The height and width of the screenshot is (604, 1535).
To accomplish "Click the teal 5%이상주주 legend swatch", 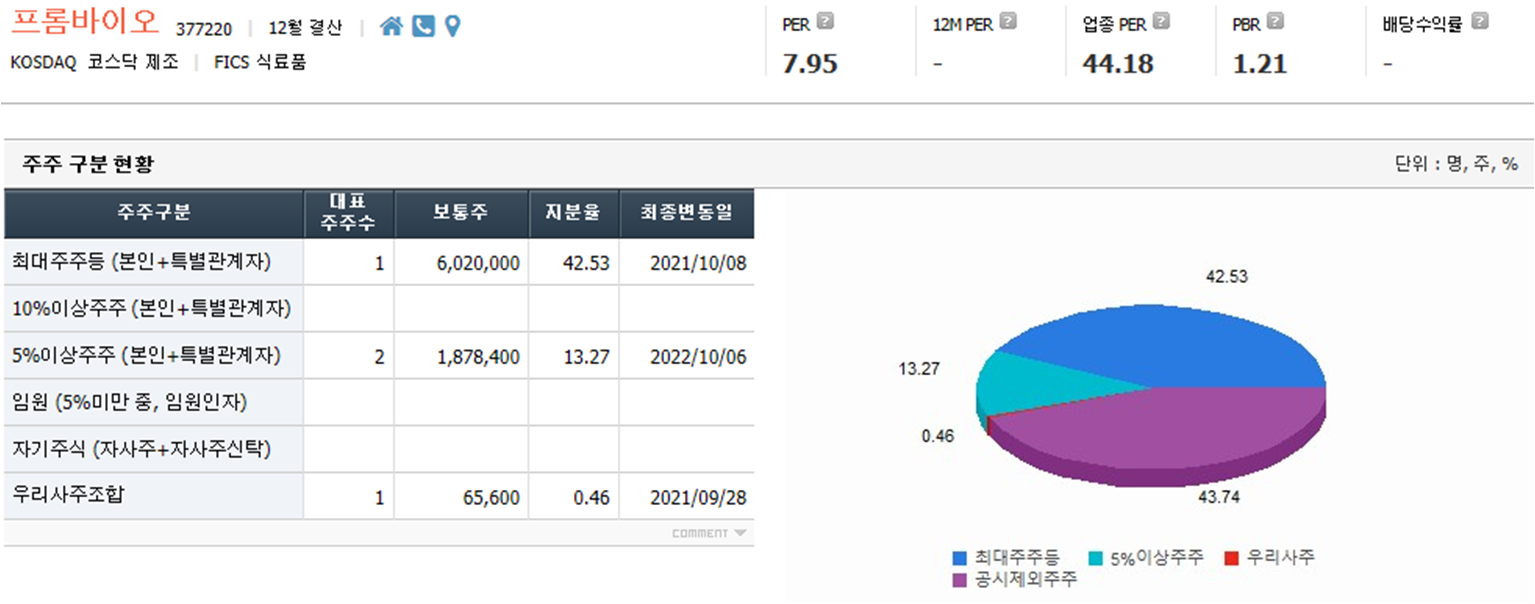I will pos(1095,558).
